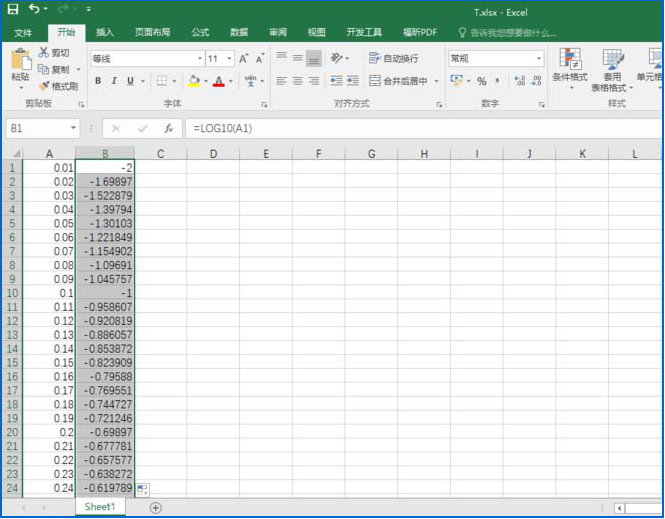Click the Insert Function fx icon

click(169, 128)
